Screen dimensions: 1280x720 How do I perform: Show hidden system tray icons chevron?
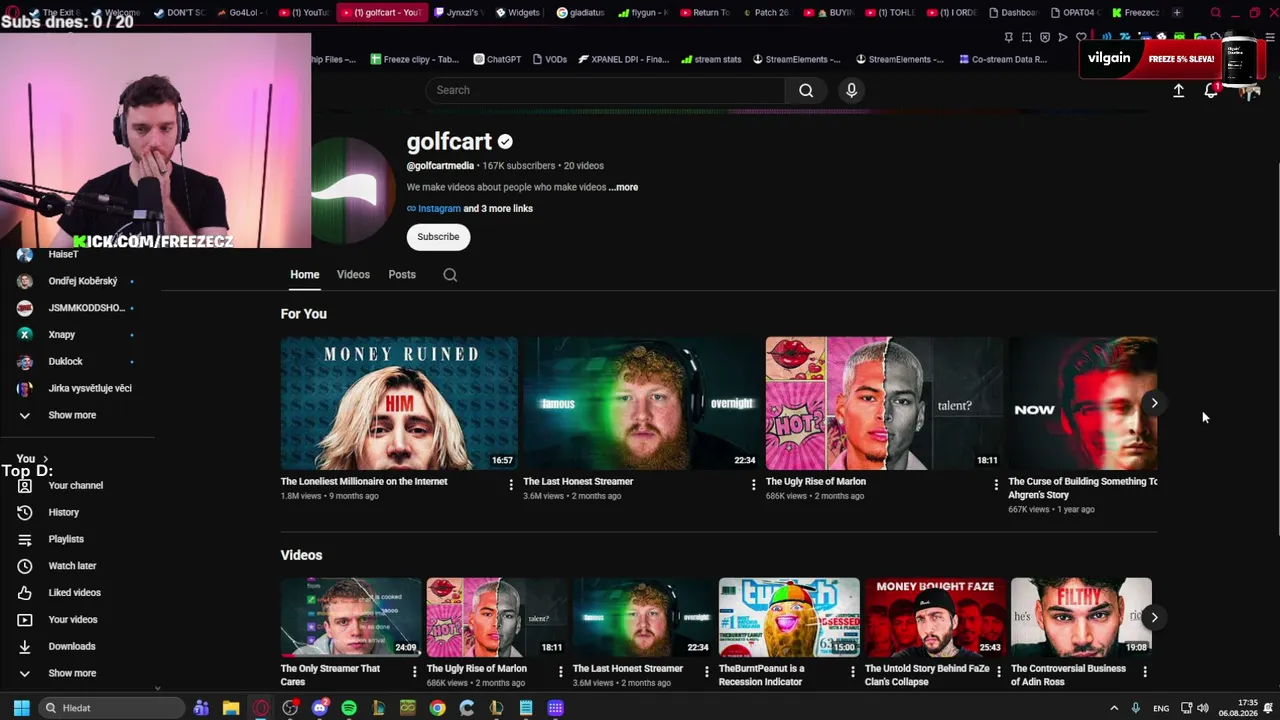(x=1114, y=708)
